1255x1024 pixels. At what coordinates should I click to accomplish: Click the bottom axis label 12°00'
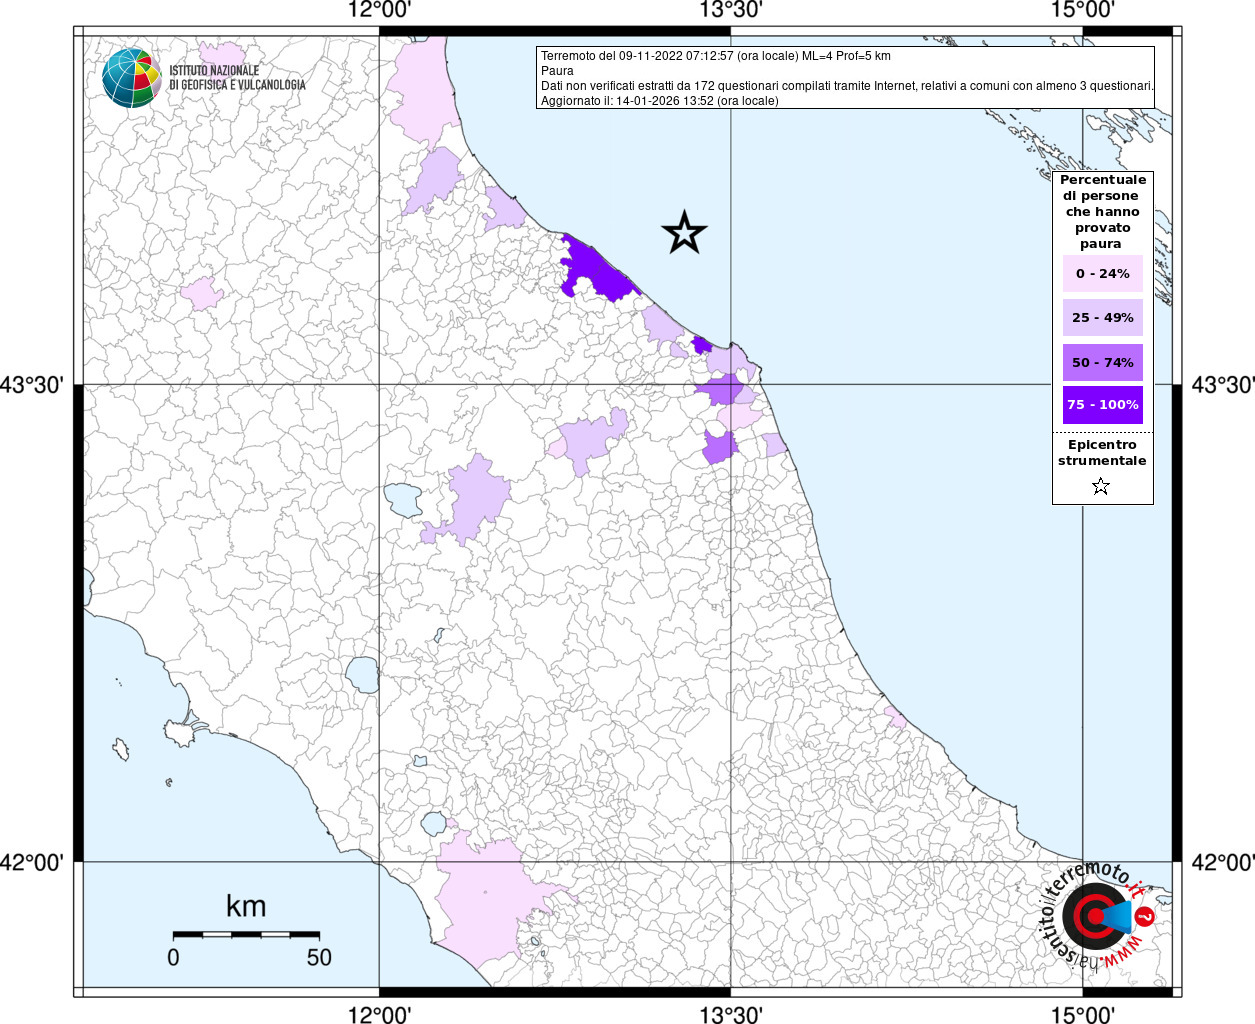[379, 1014]
